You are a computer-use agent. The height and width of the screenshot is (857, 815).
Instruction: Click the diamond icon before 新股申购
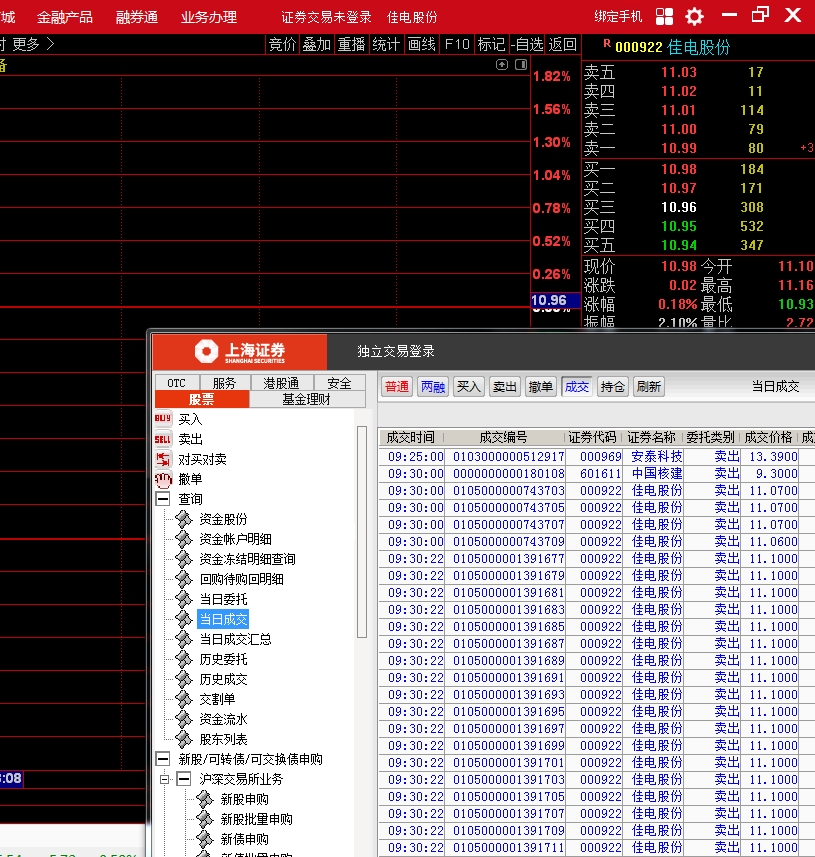tap(205, 799)
